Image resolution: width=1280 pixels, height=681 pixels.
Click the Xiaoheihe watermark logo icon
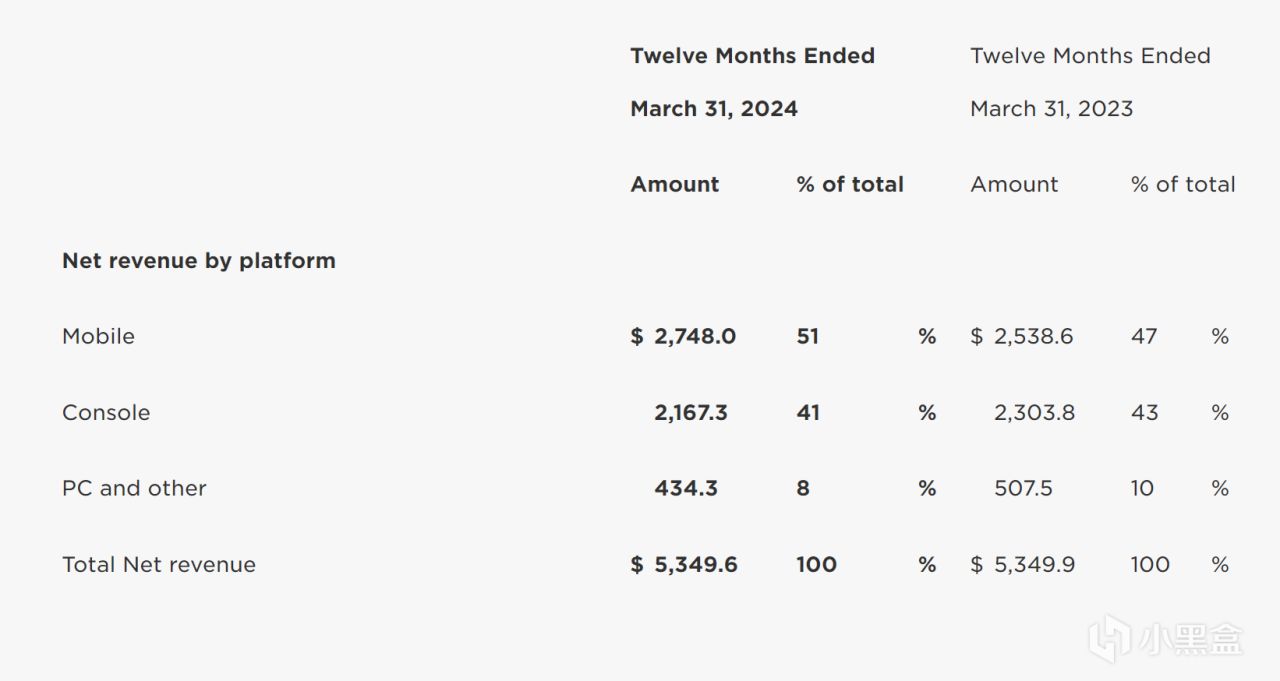[x=1108, y=637]
